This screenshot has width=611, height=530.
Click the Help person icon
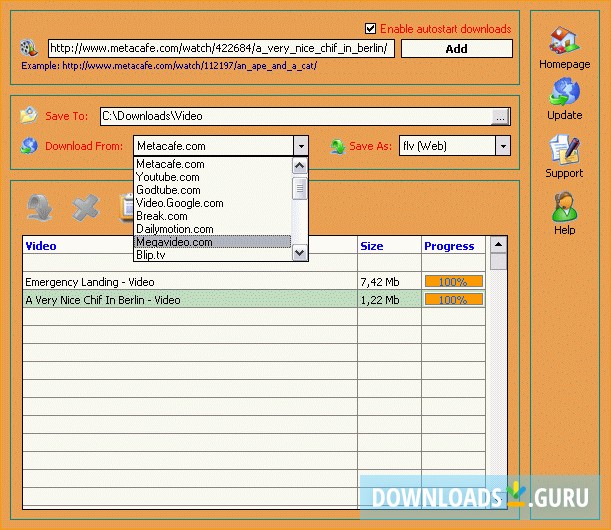564,206
